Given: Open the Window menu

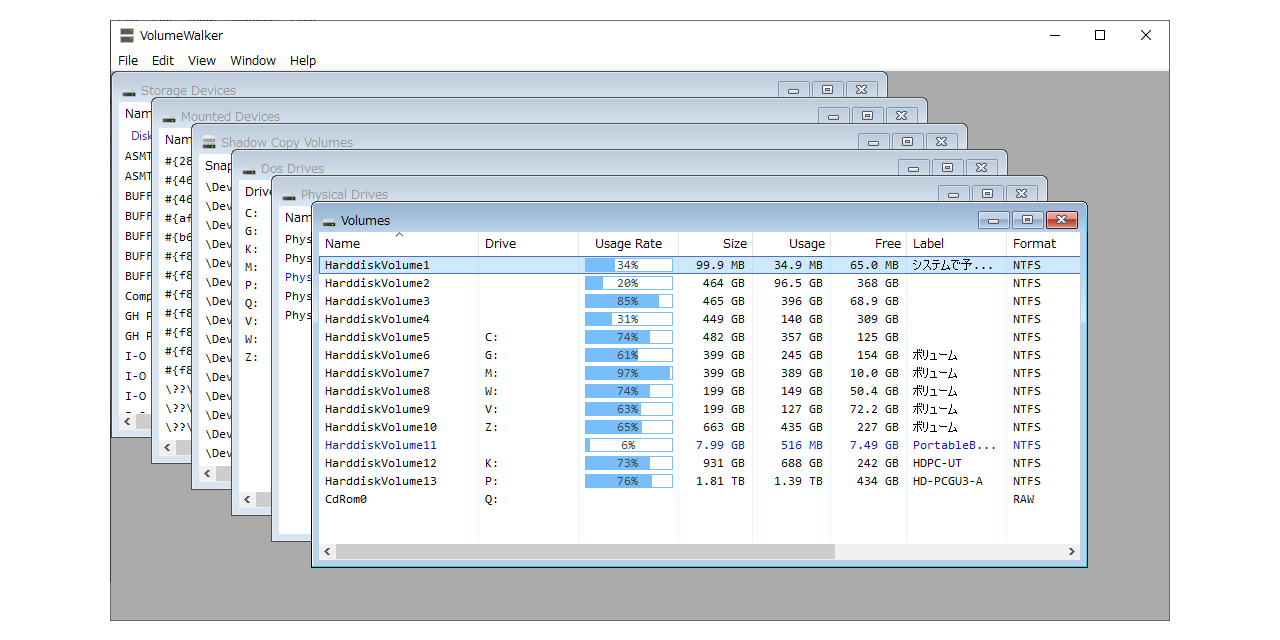Looking at the screenshot, I should click(253, 61).
